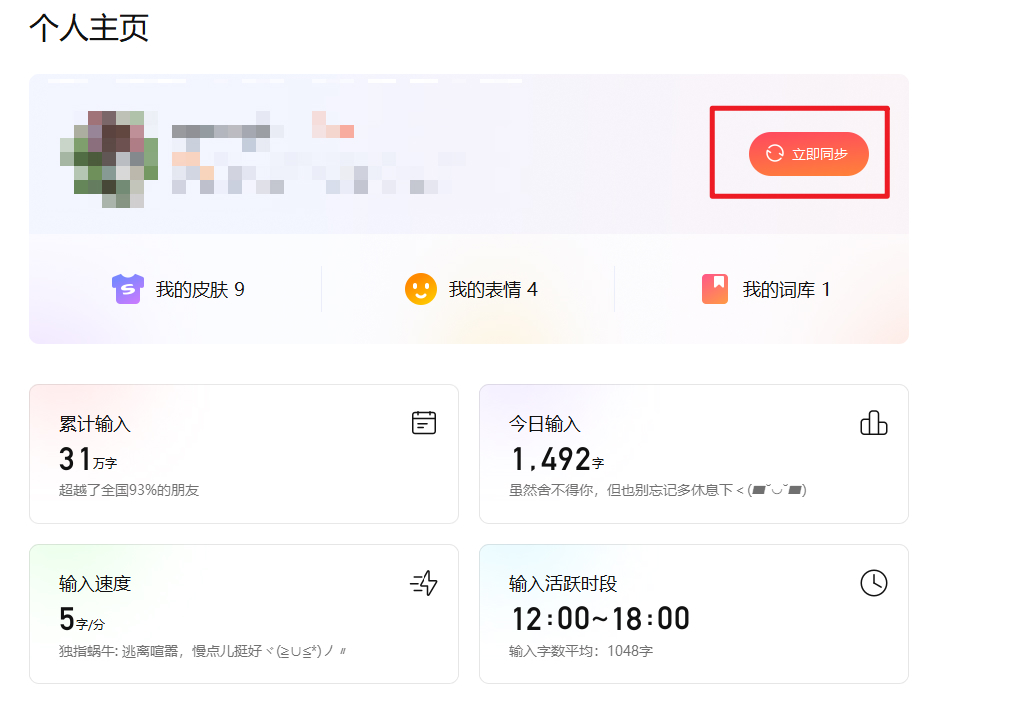
Task: Open the purple shirt skin icon
Action: point(128,289)
